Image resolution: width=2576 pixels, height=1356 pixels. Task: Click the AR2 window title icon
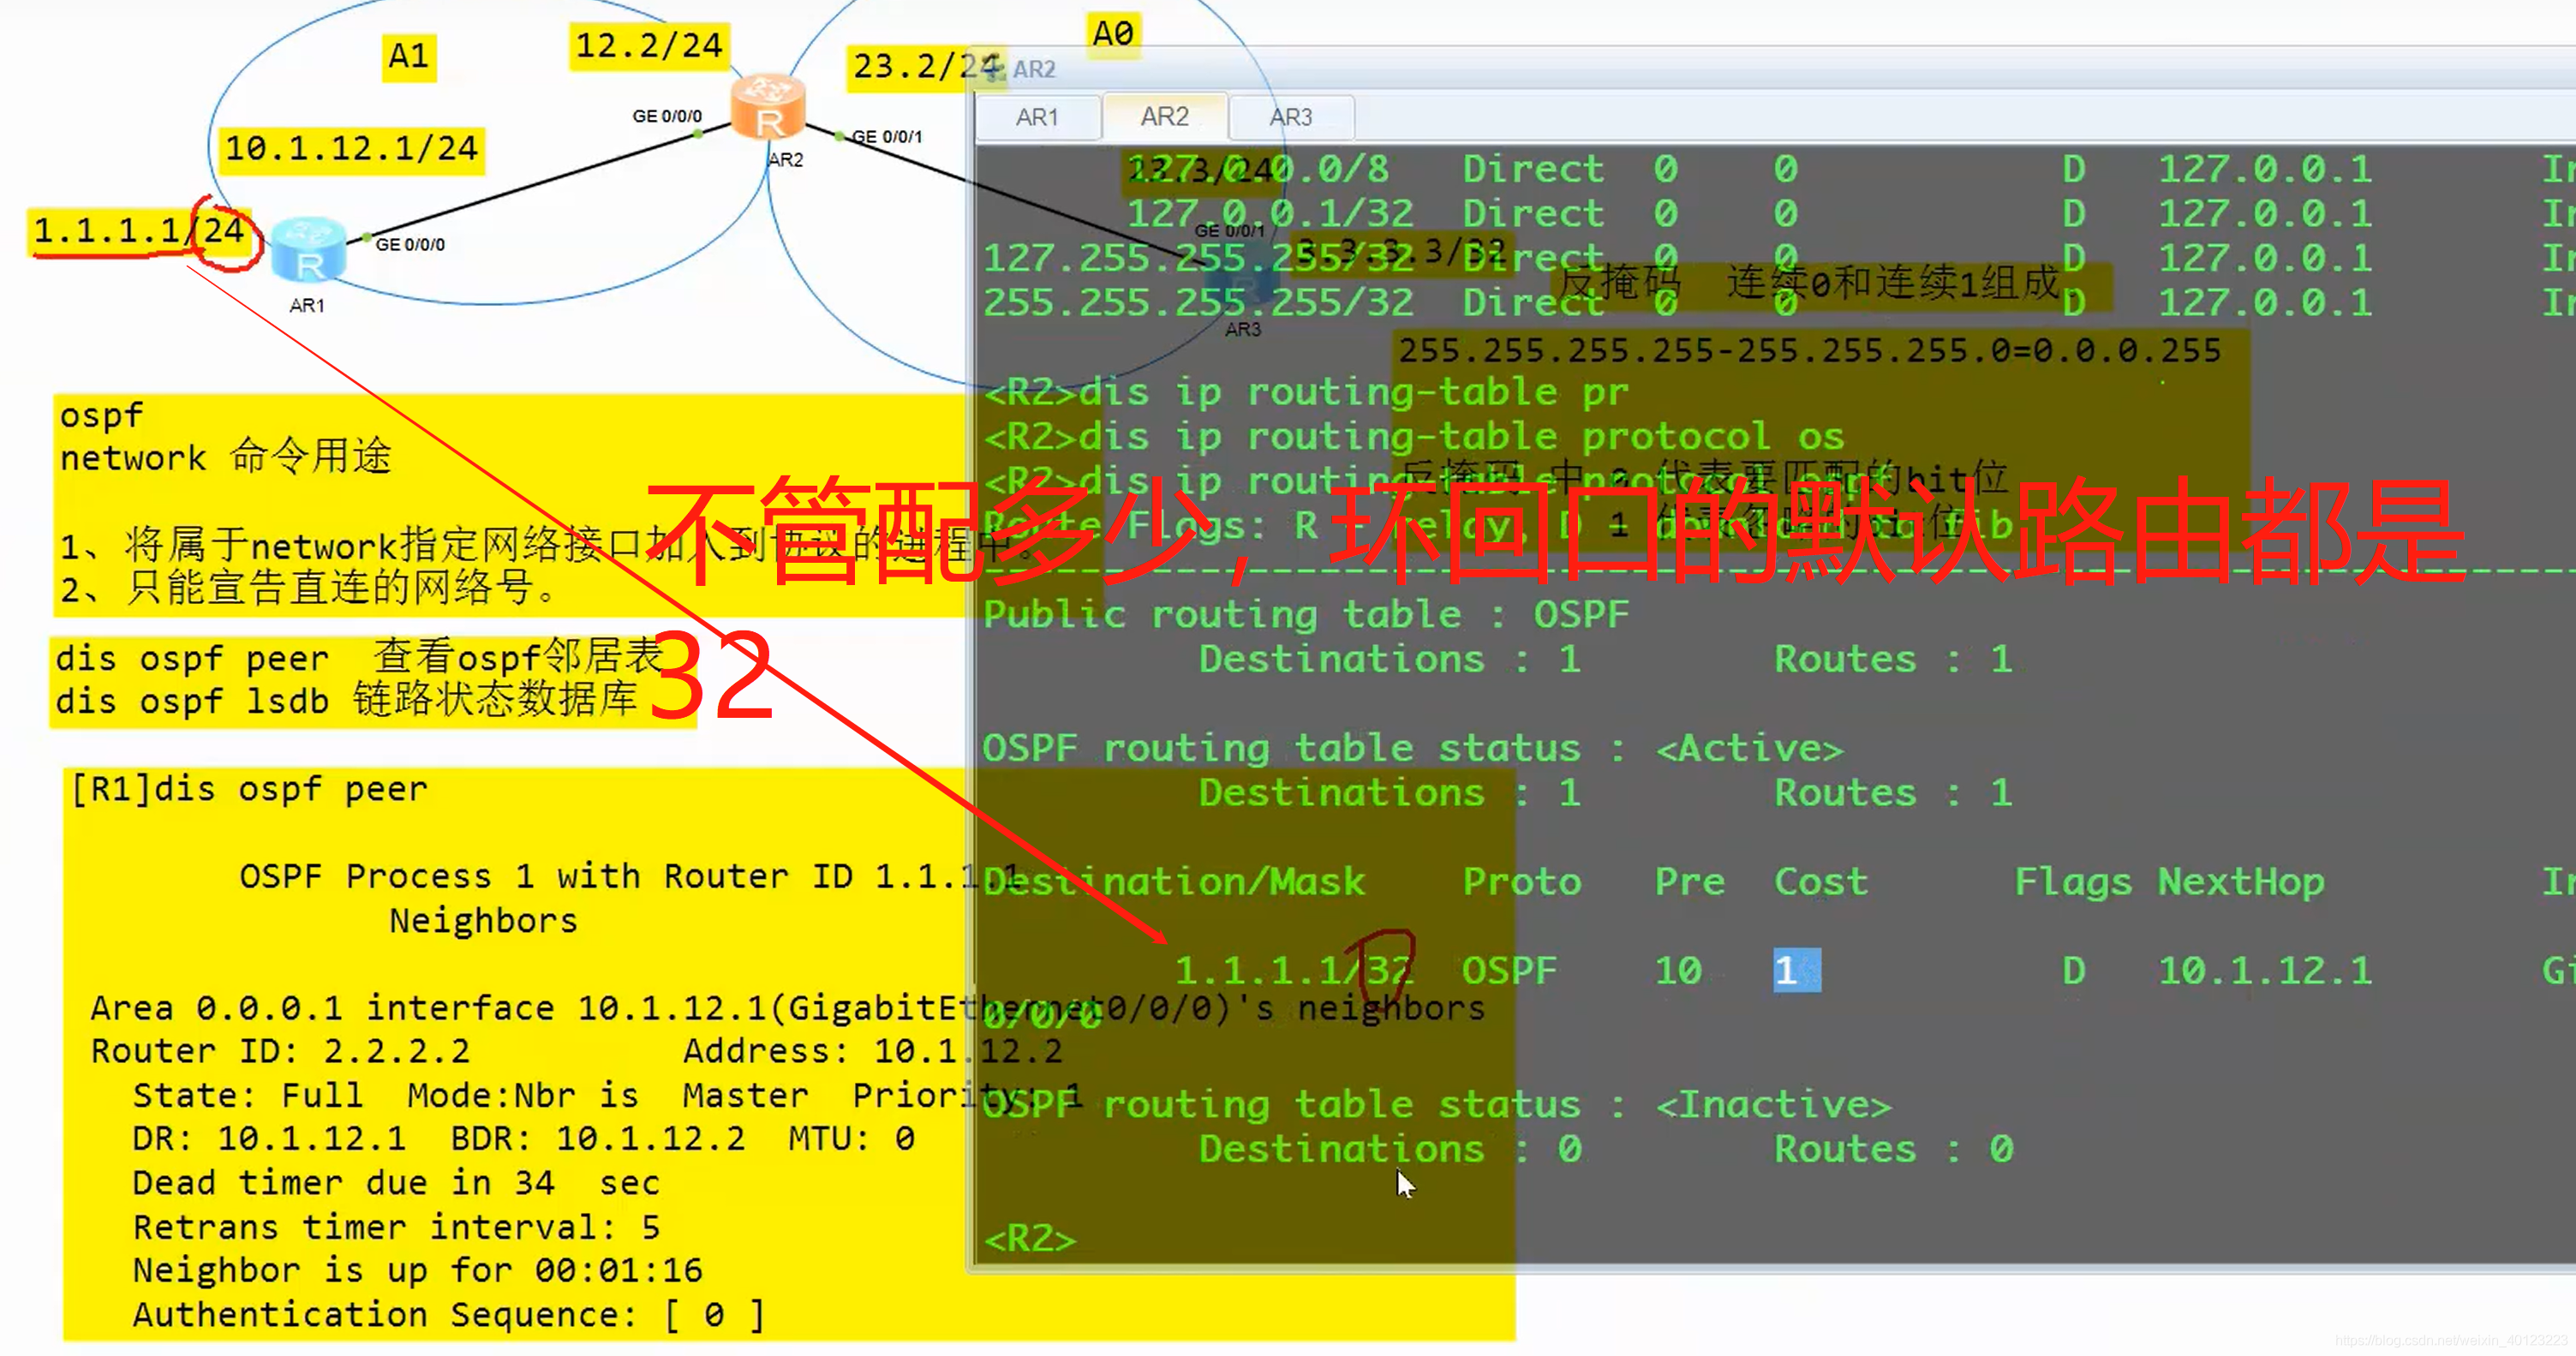coord(993,69)
